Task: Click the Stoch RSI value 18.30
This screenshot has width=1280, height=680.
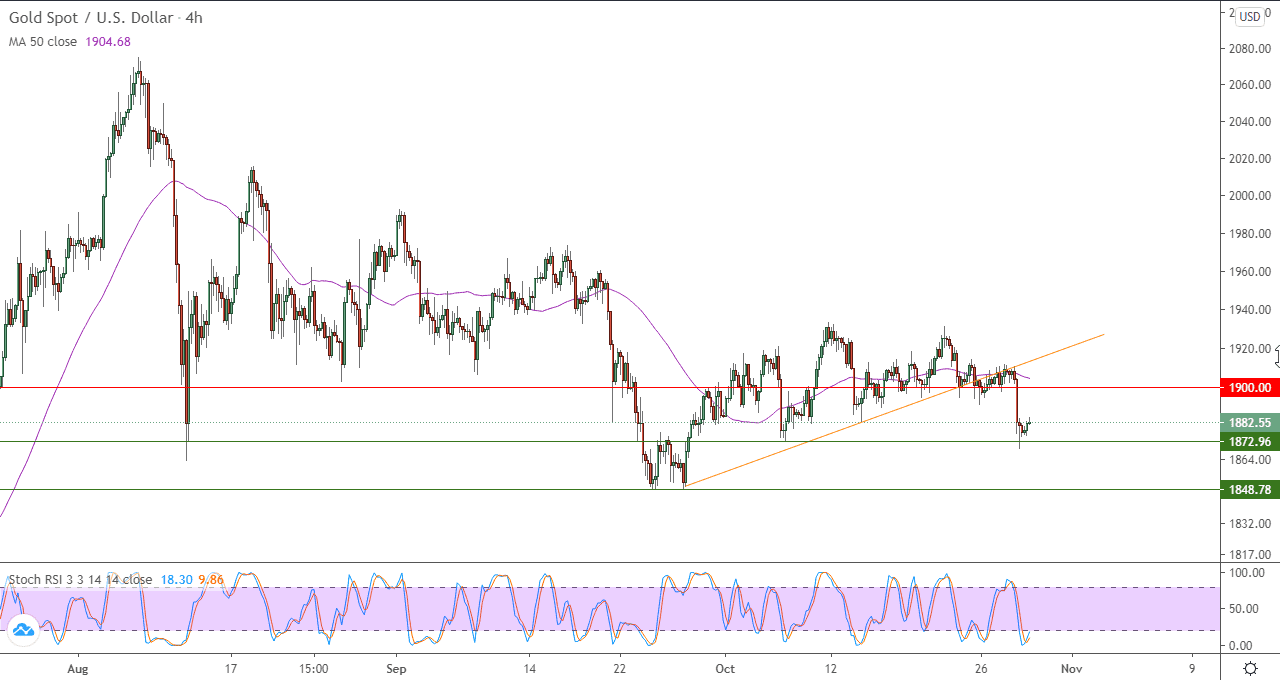Action: click(175, 580)
